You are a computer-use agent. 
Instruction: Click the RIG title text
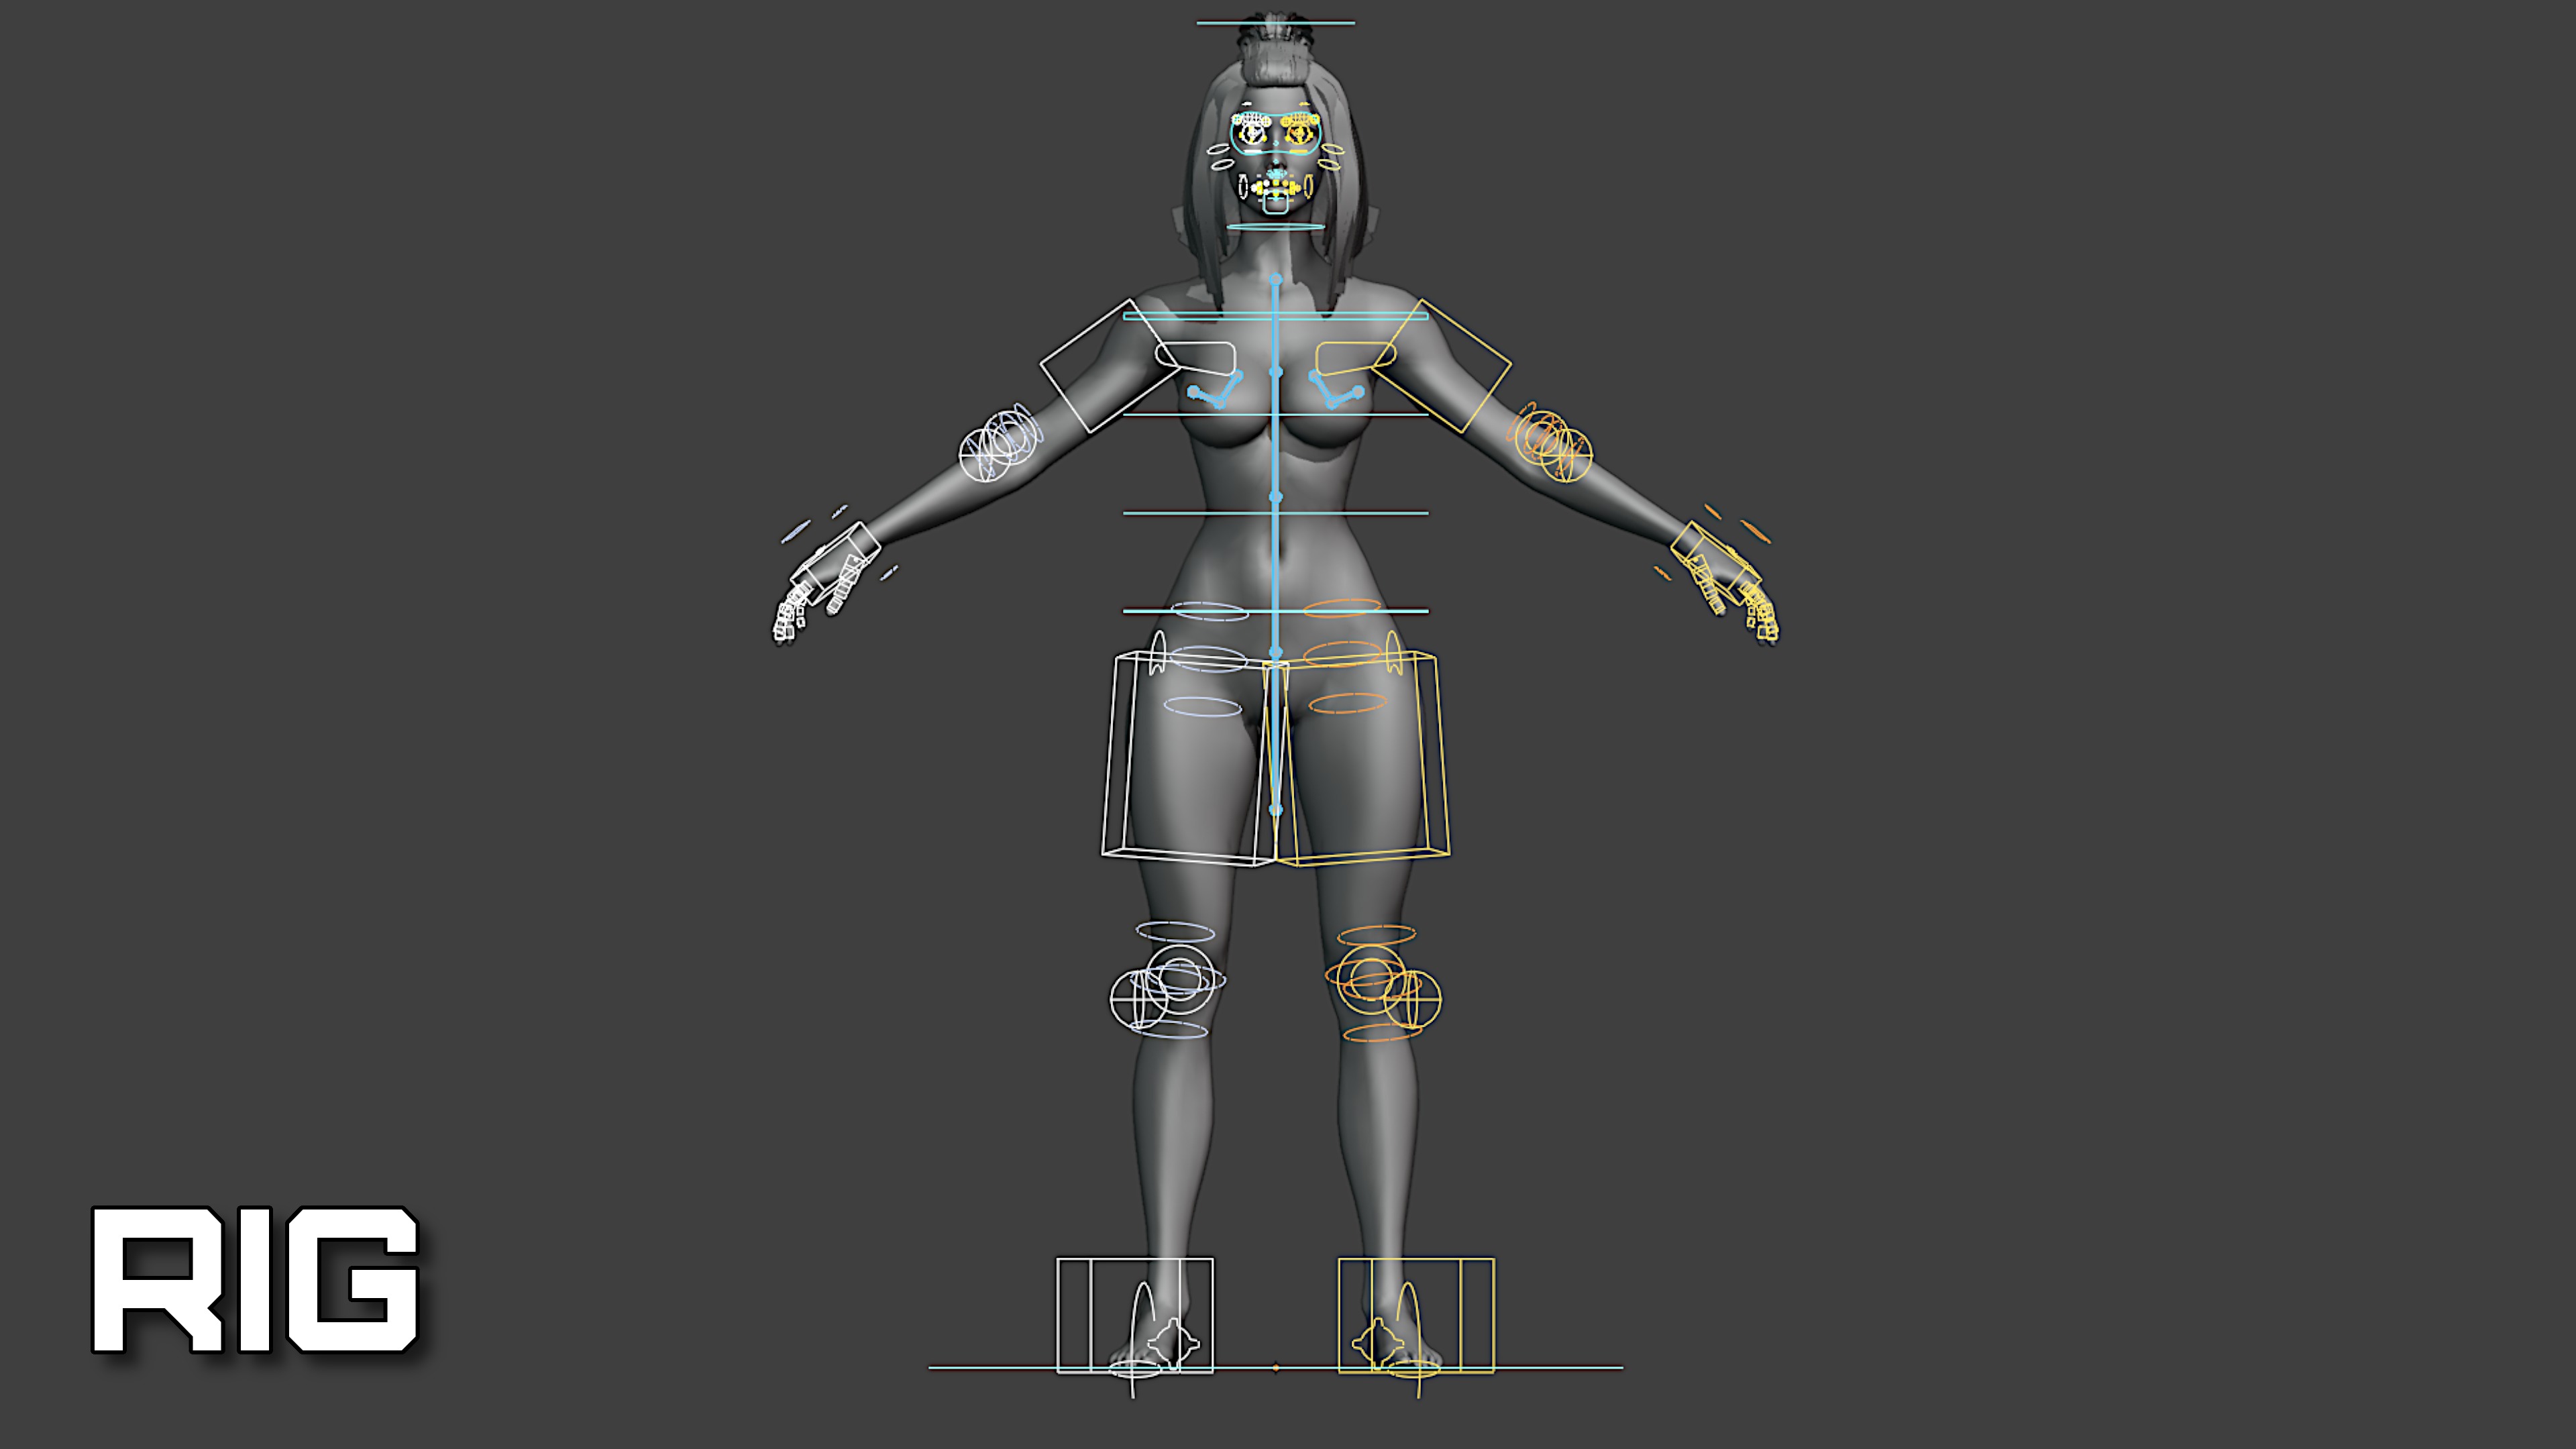[255, 1280]
